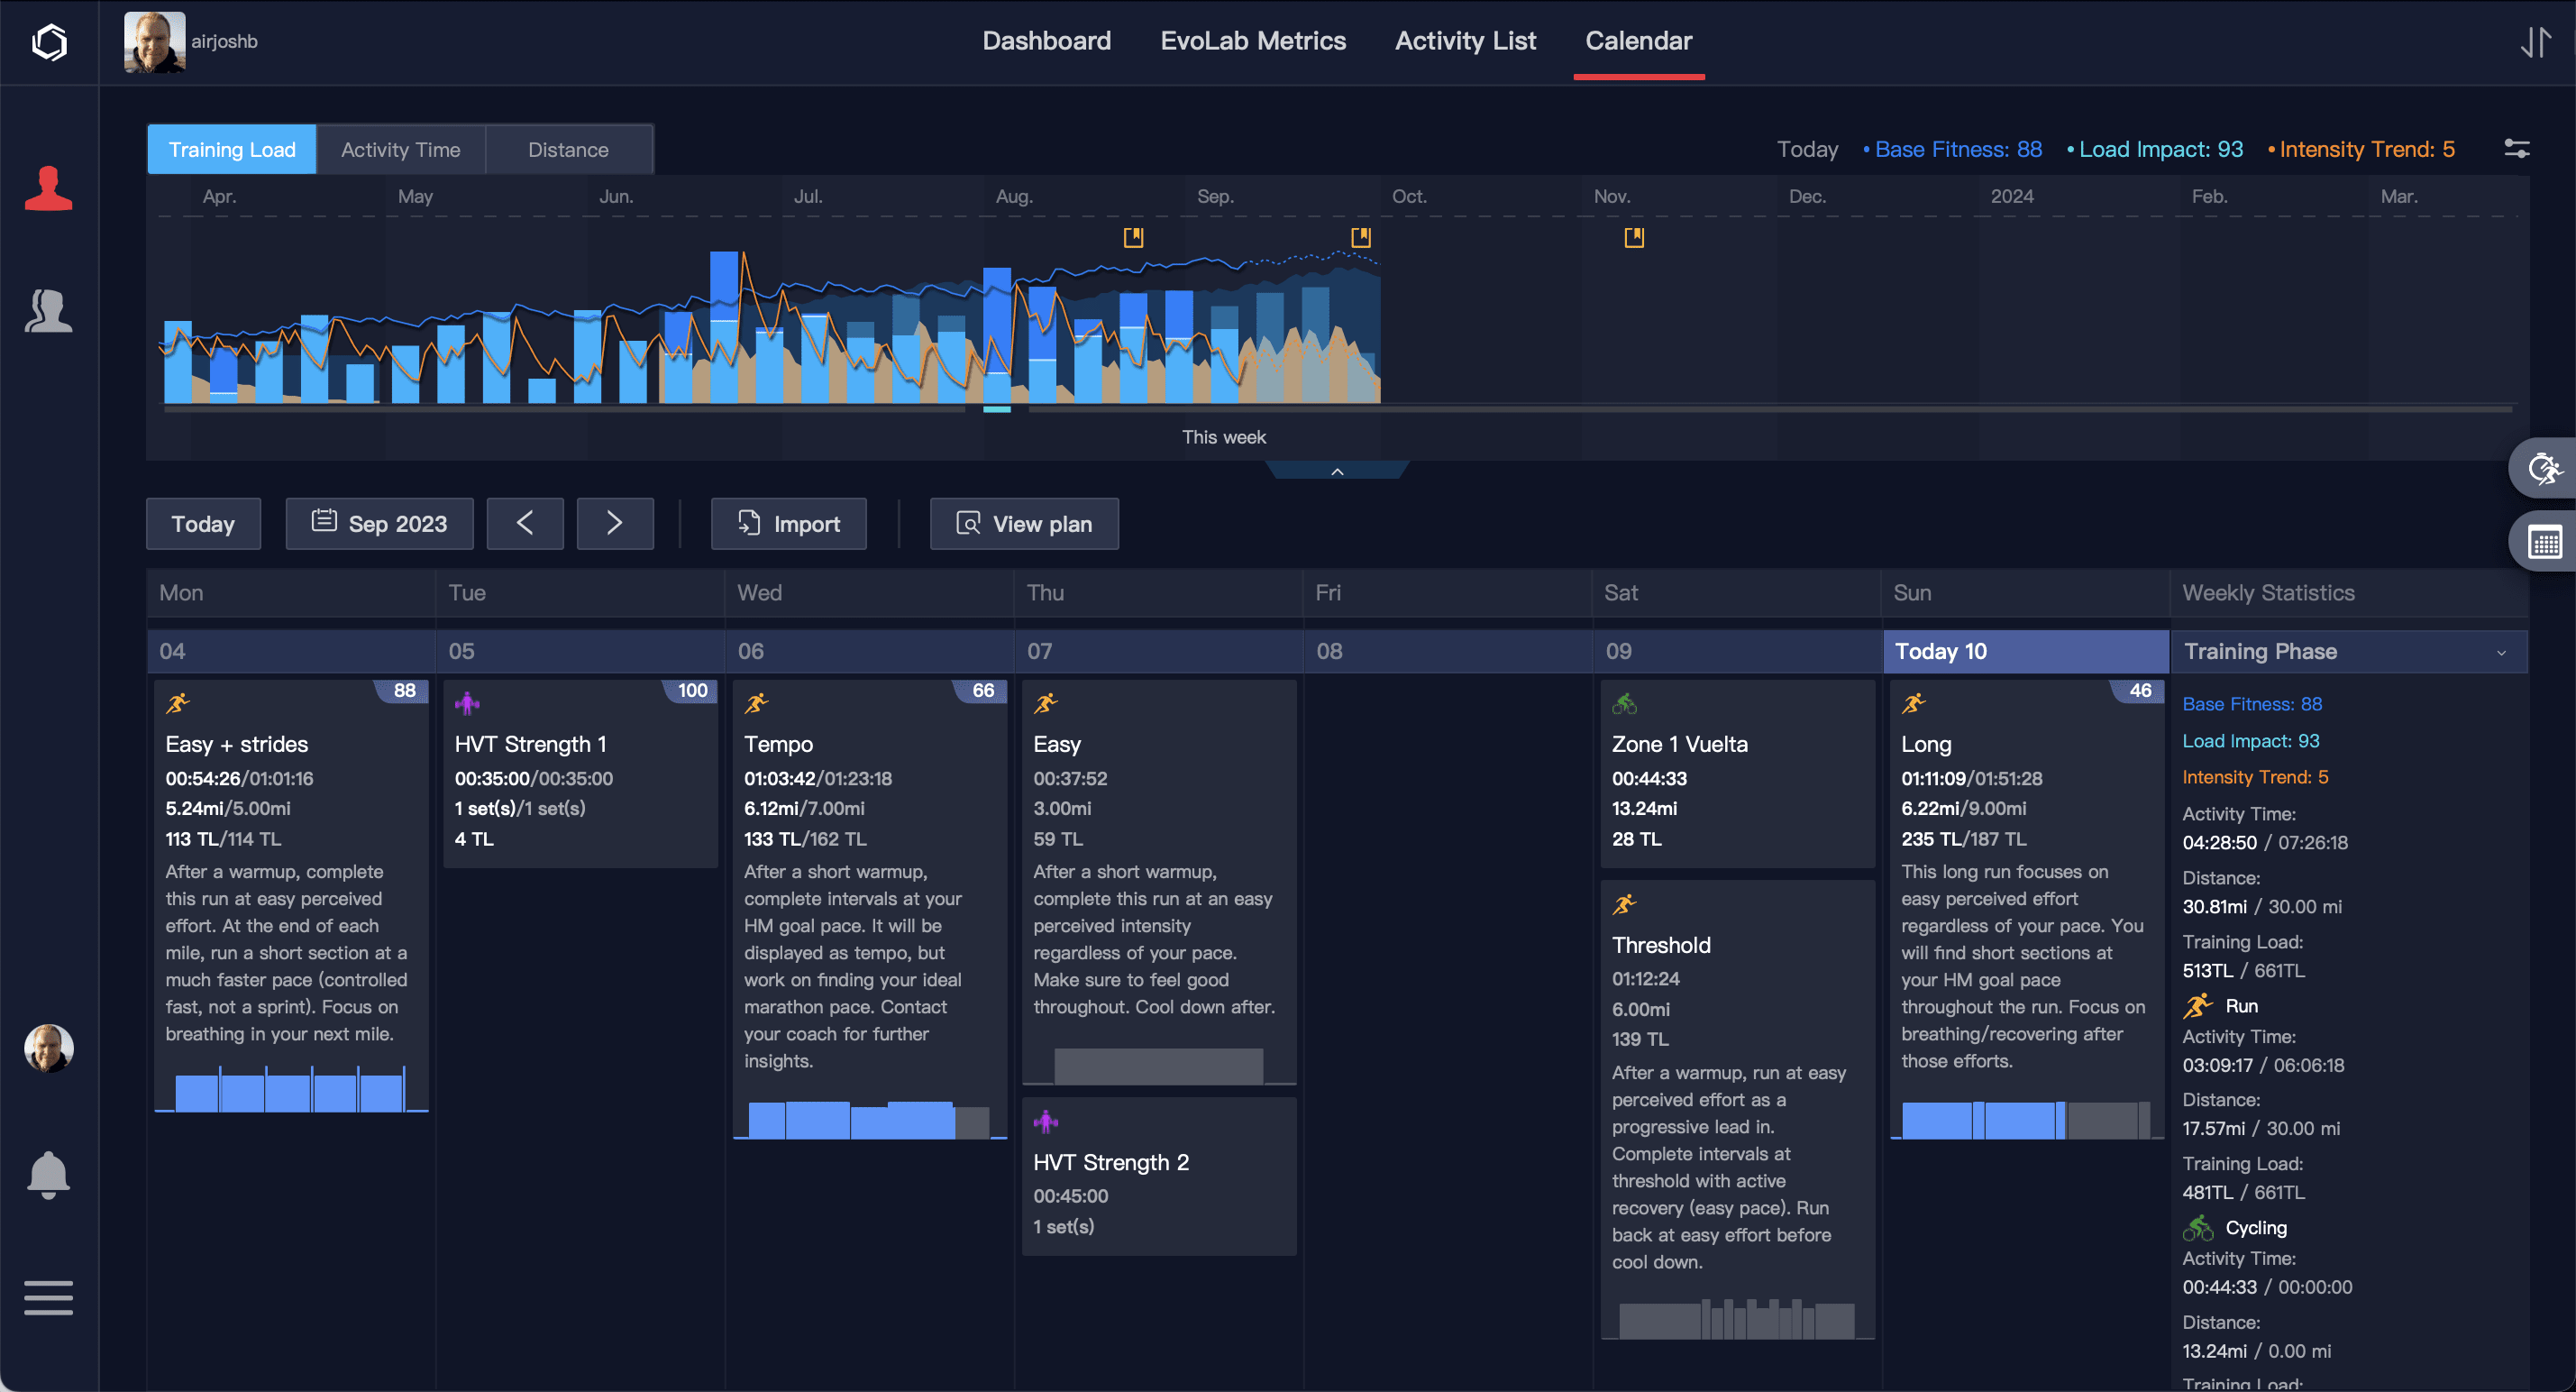Click the sync arrows icon top right
This screenshot has height=1392, width=2576.
click(2535, 42)
